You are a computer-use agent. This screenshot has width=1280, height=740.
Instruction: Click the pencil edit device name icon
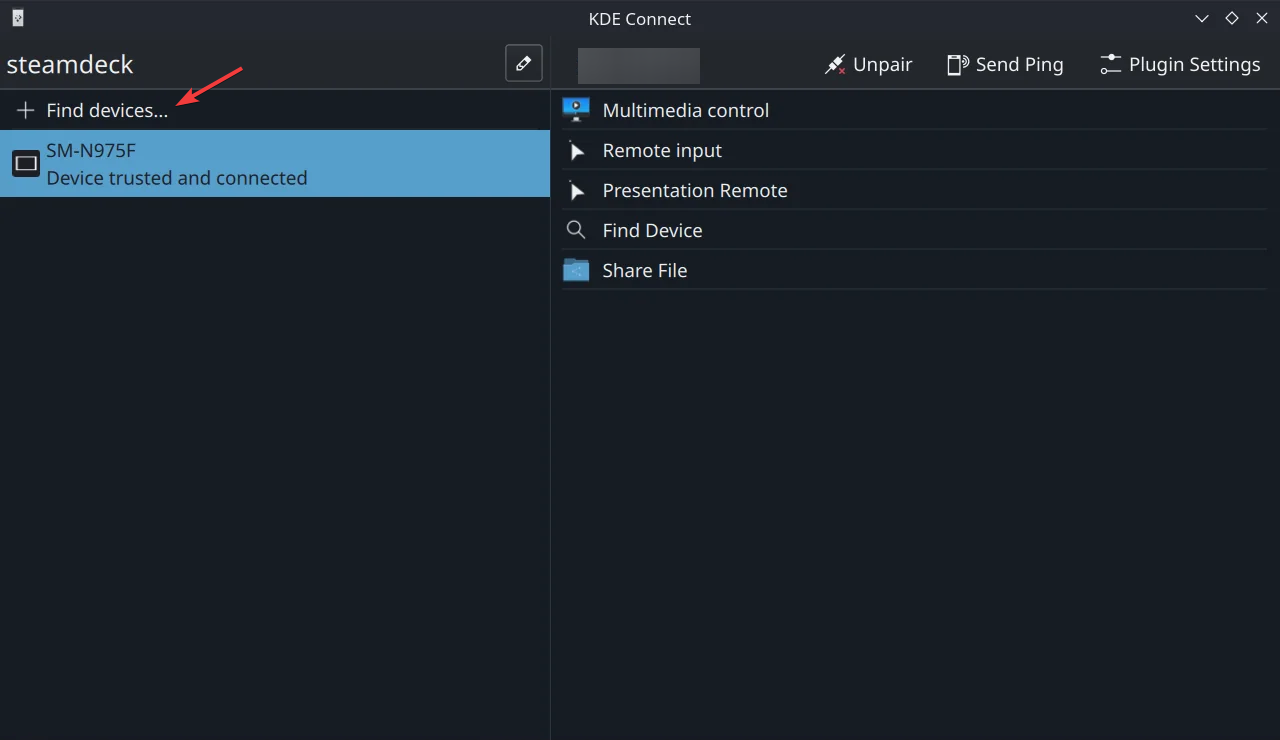(x=523, y=64)
